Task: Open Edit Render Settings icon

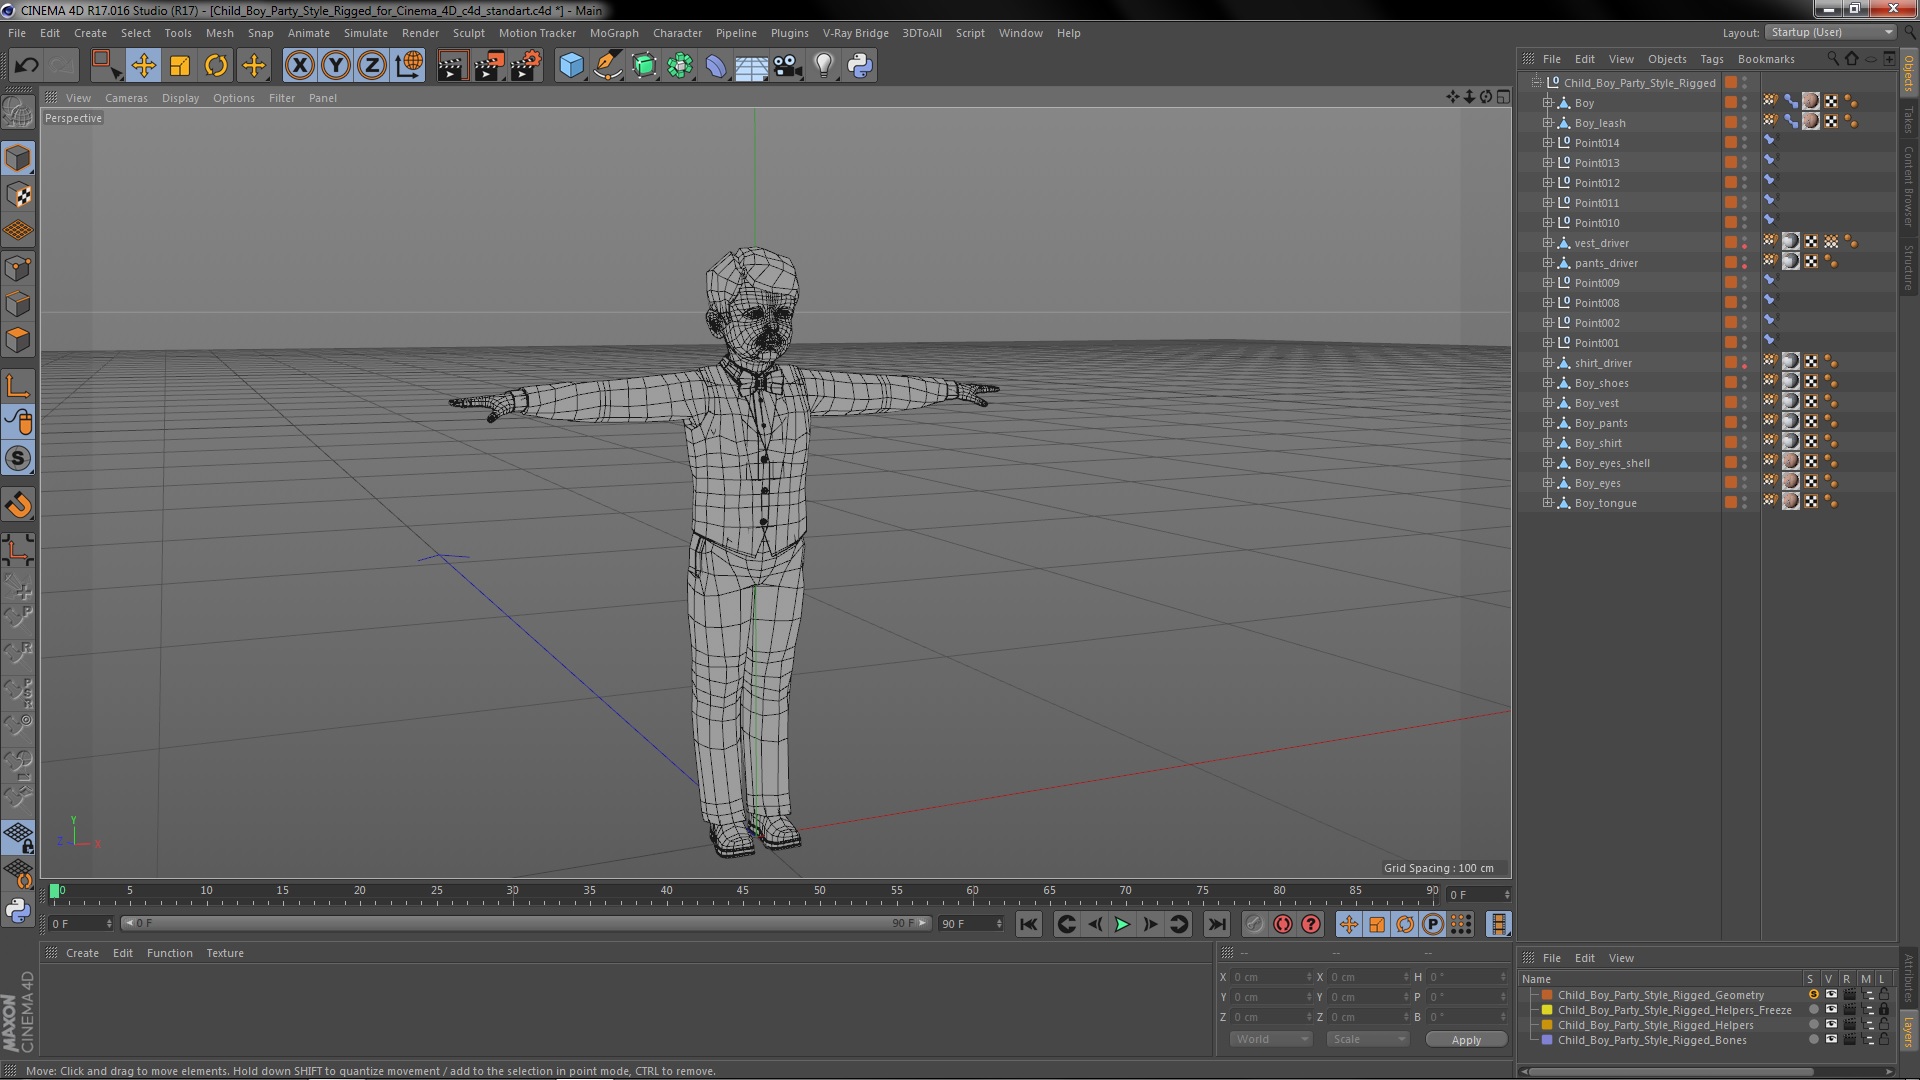Action: pyautogui.click(x=526, y=66)
